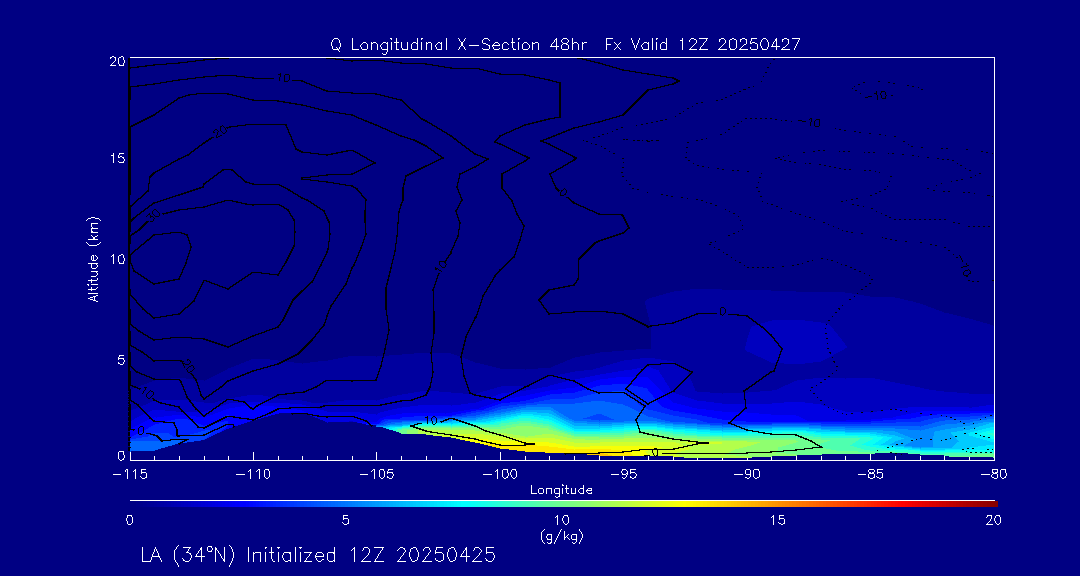Click the 10 km altitude tick label
Screen dimensions: 1080x576
pos(115,258)
